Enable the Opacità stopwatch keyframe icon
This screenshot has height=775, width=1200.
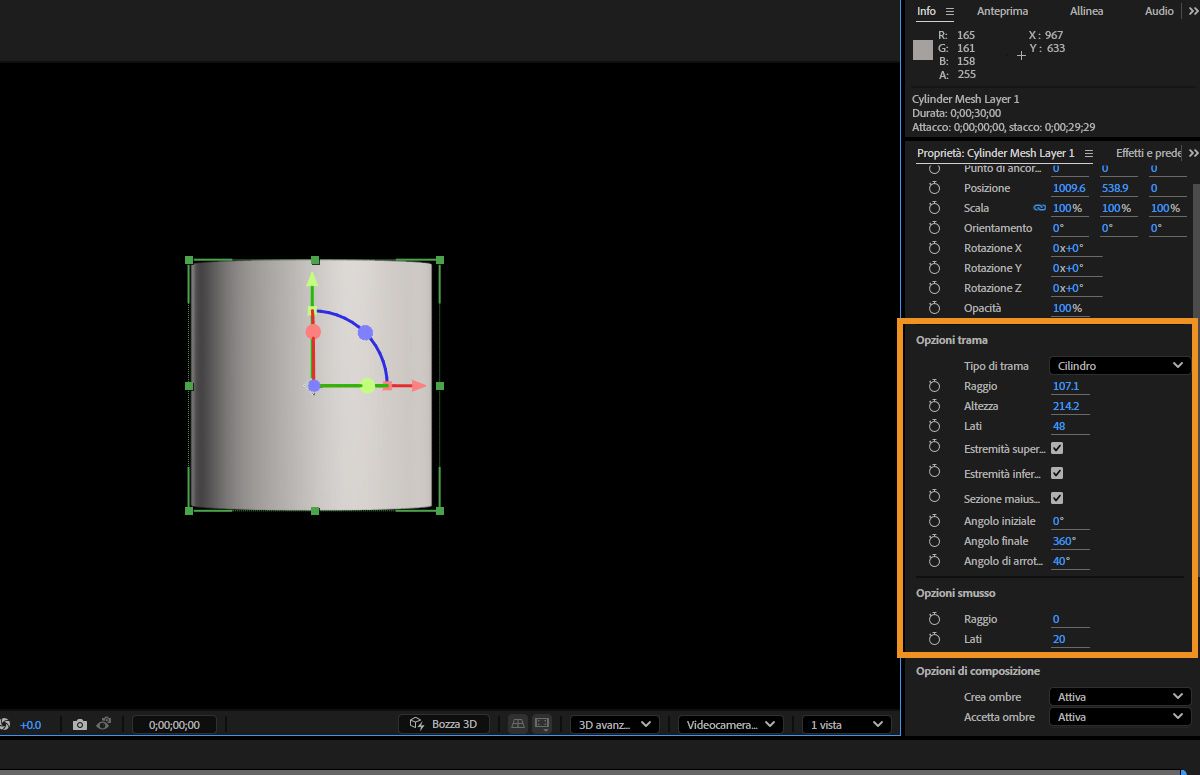[935, 308]
